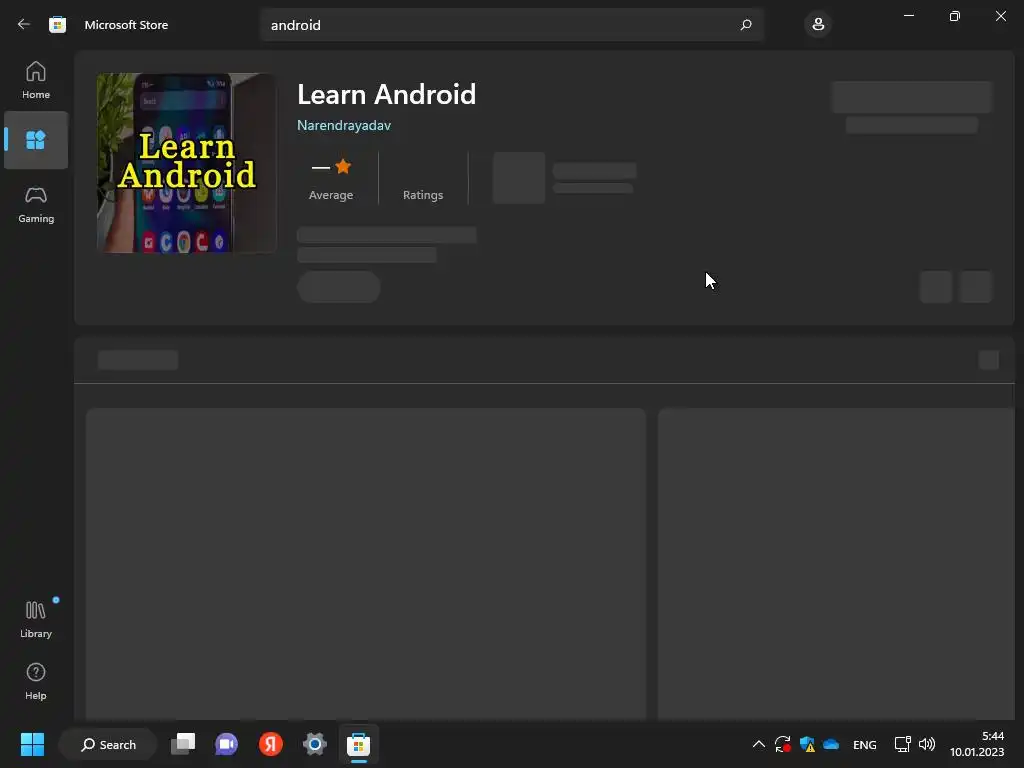1024x768 pixels.
Task: Open volume speaker tray icon
Action: (927, 744)
